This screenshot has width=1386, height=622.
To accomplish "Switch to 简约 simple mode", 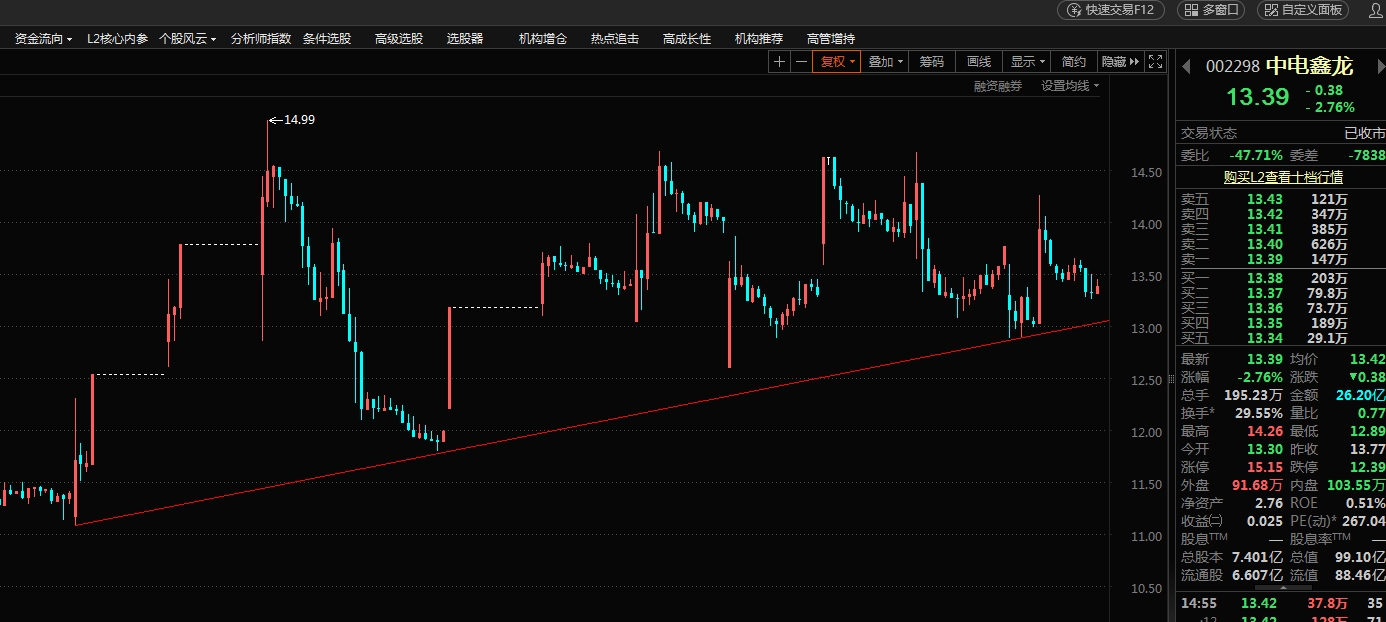I will point(1074,62).
